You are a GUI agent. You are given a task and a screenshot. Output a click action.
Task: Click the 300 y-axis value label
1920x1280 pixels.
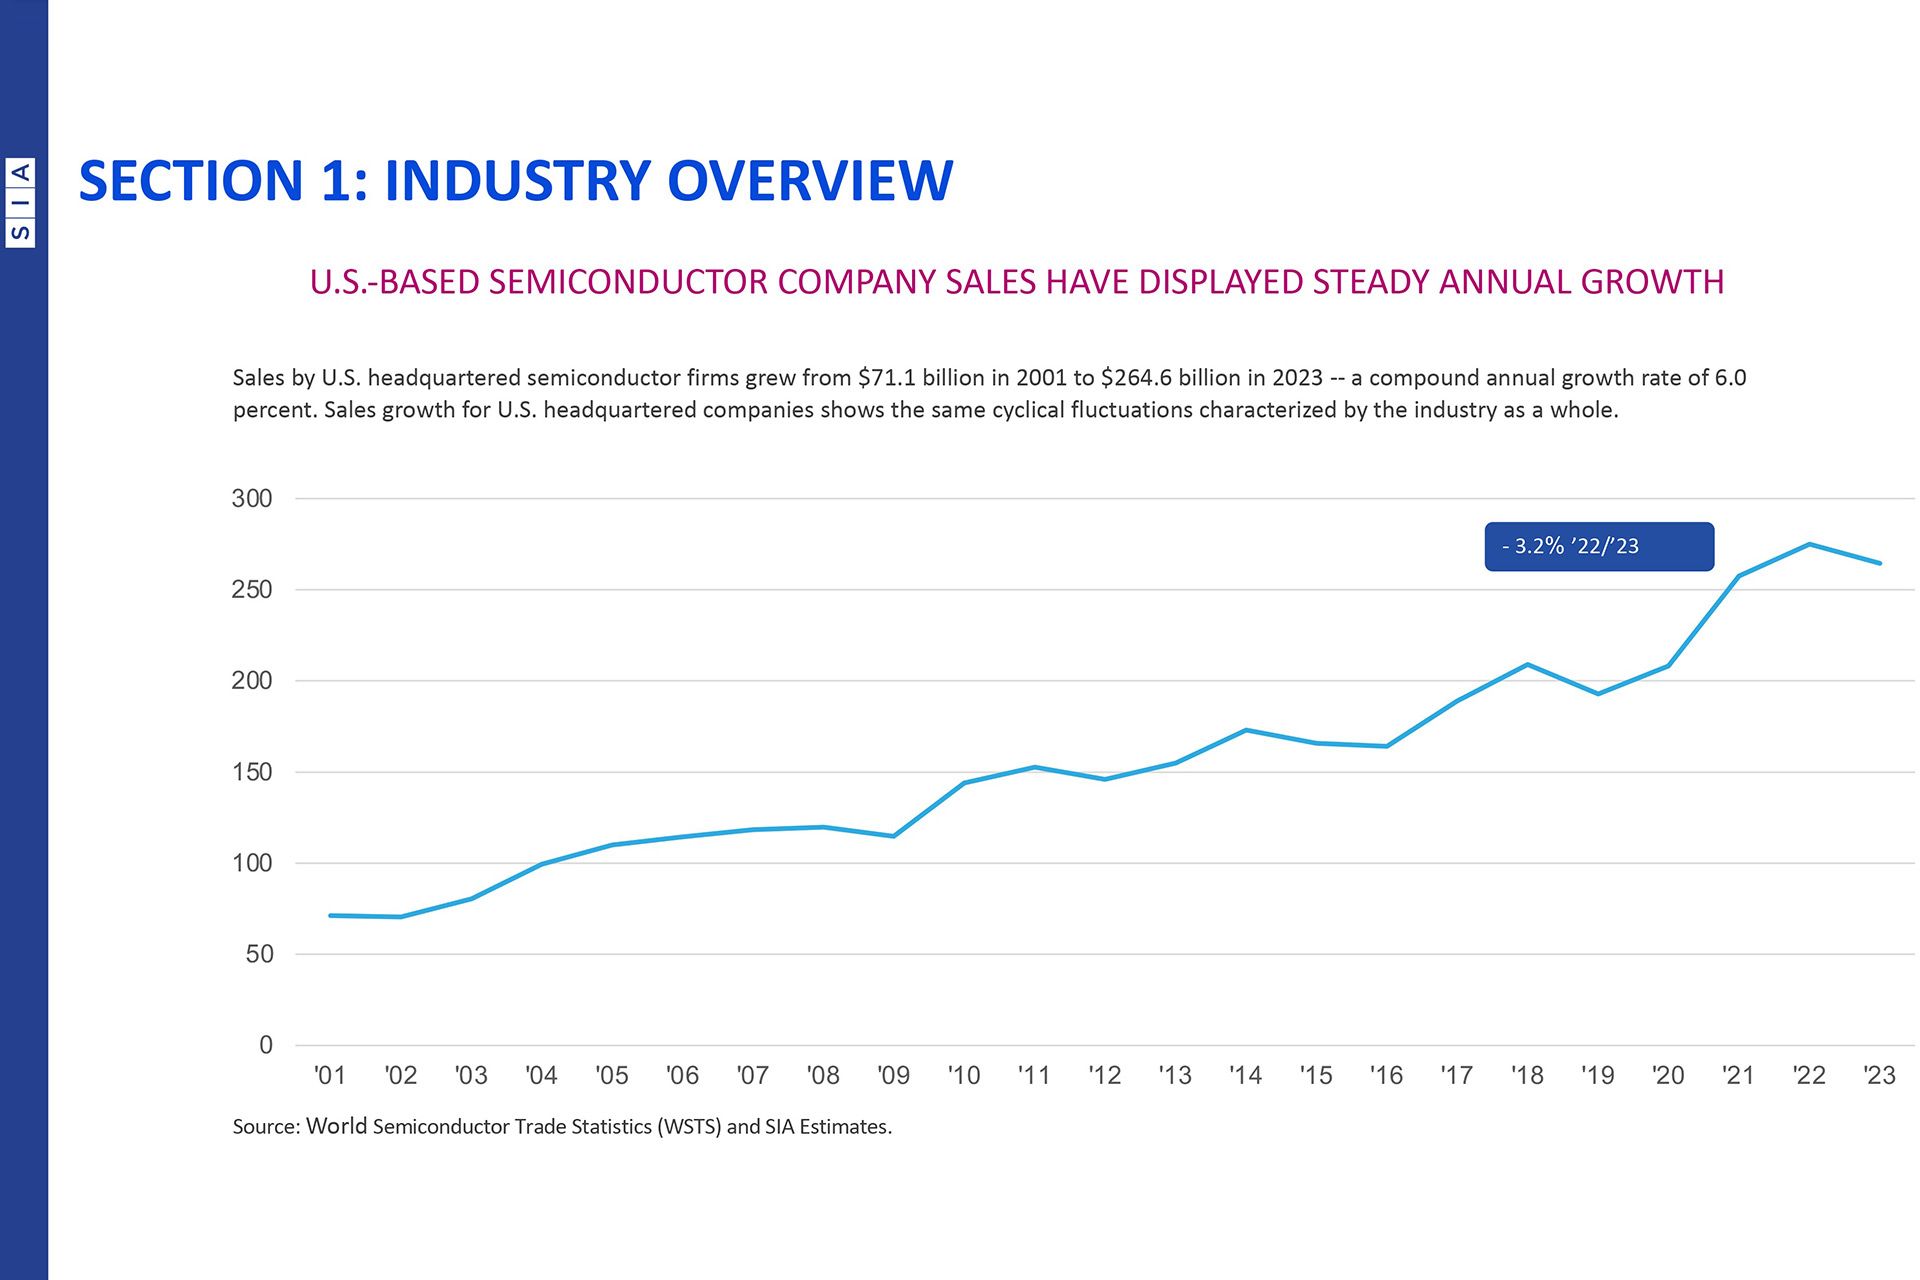[x=252, y=498]
